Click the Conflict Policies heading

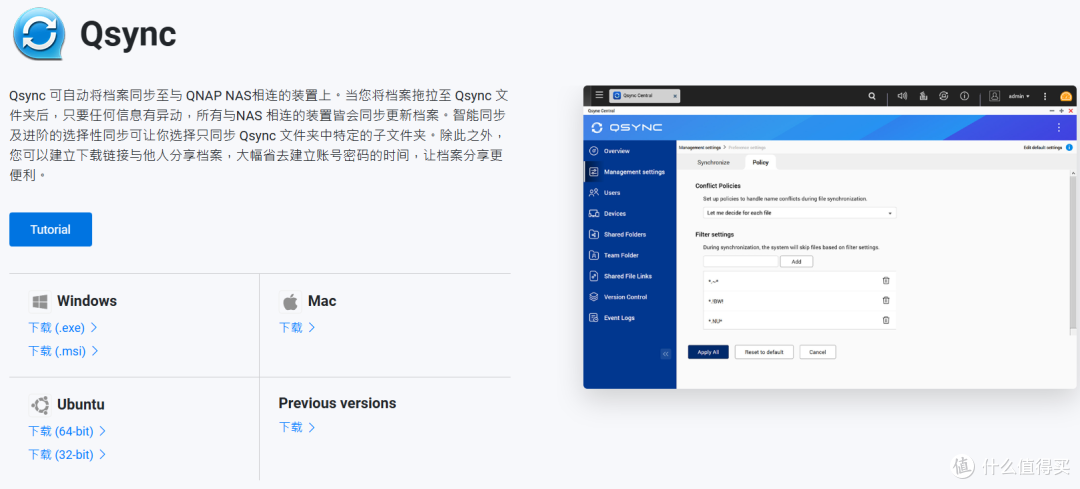point(718,186)
